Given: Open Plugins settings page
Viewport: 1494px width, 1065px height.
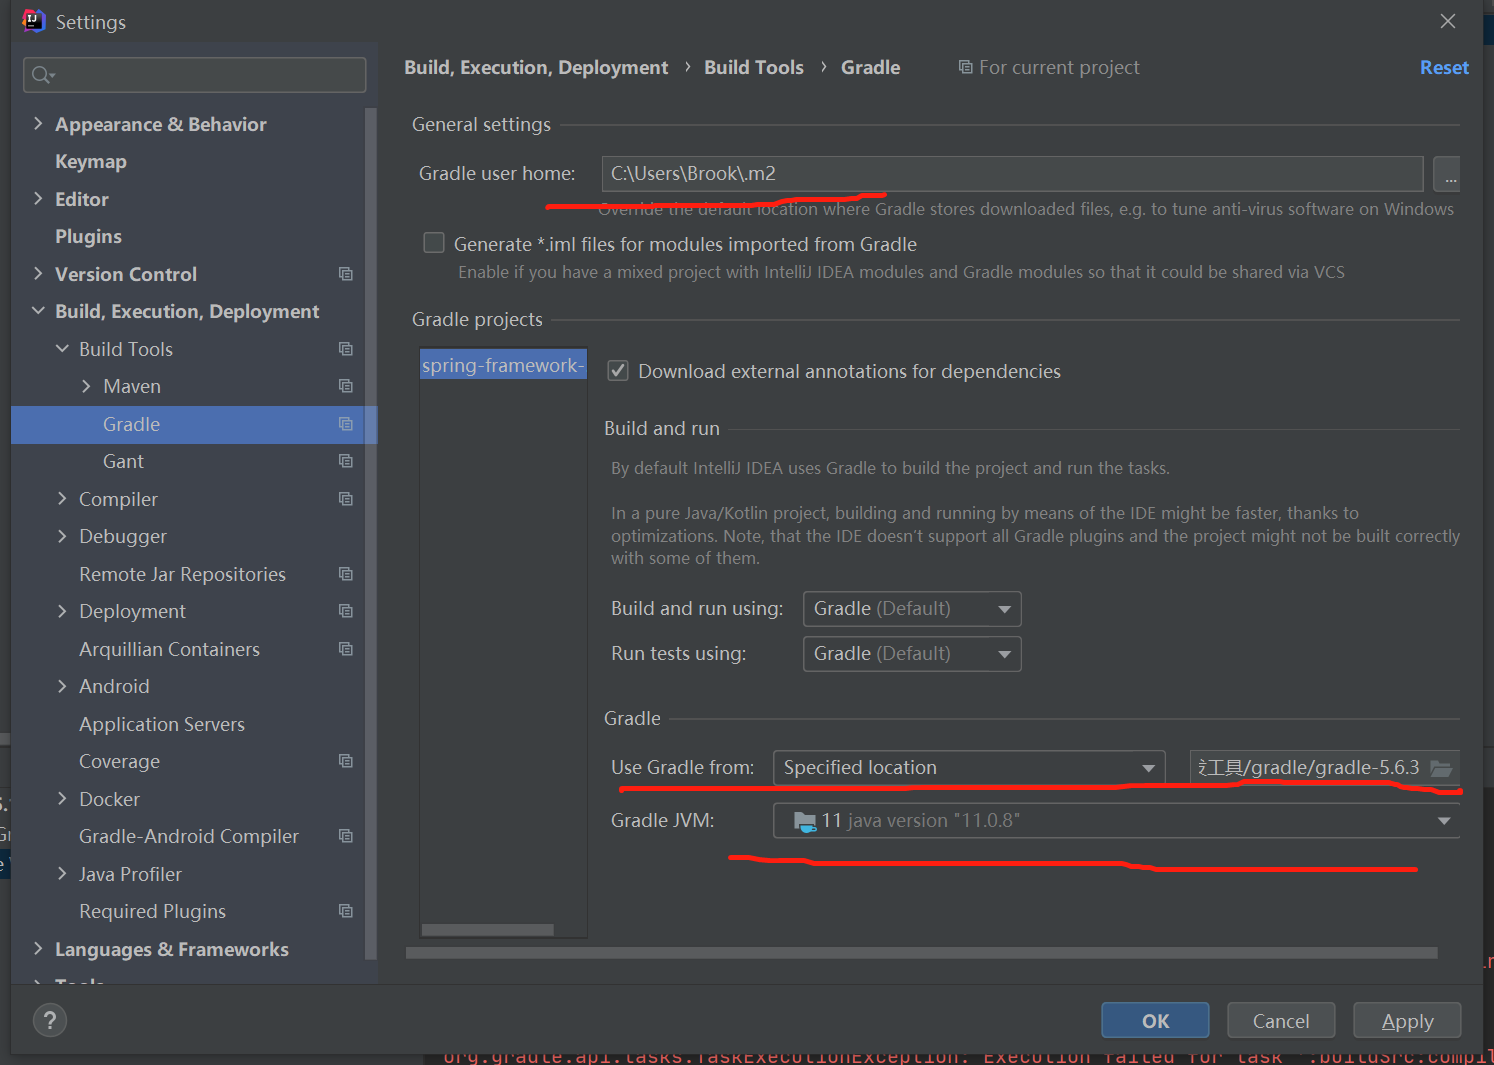Looking at the screenshot, I should (x=88, y=237).
